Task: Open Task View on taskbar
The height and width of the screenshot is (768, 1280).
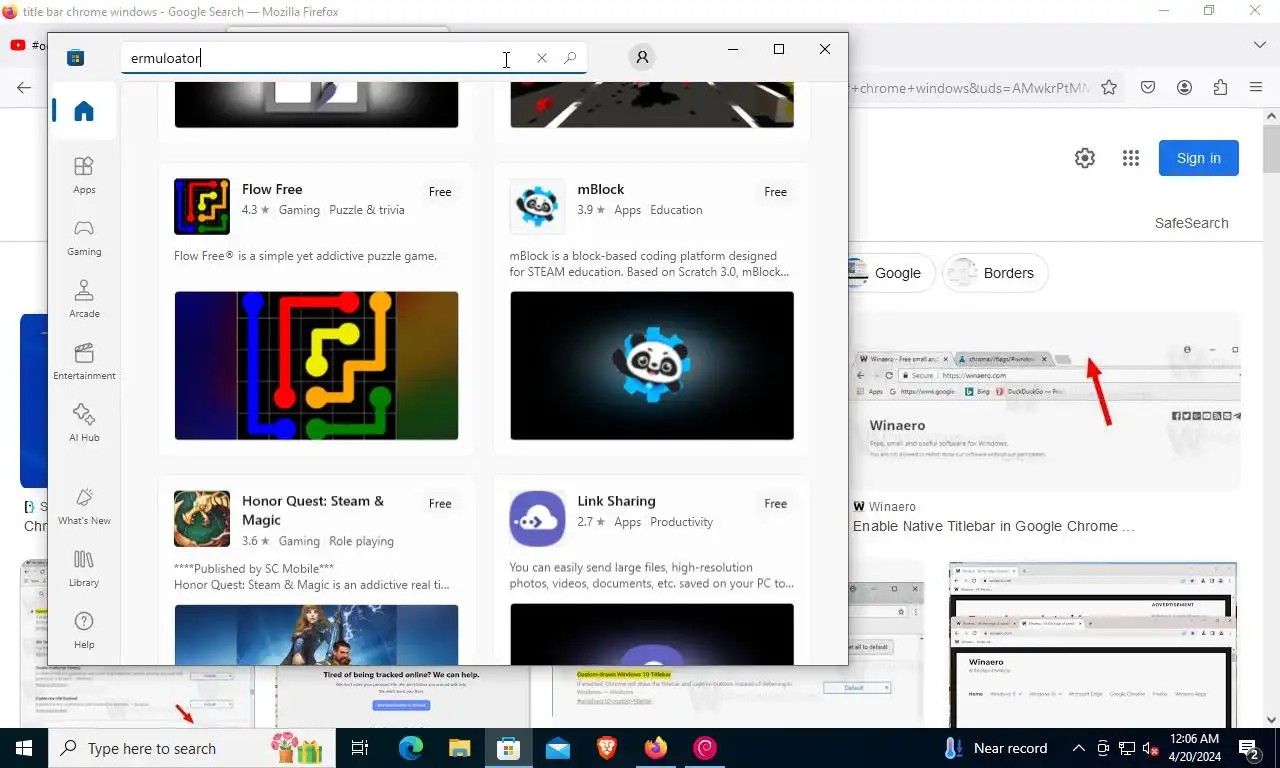Action: click(x=360, y=748)
